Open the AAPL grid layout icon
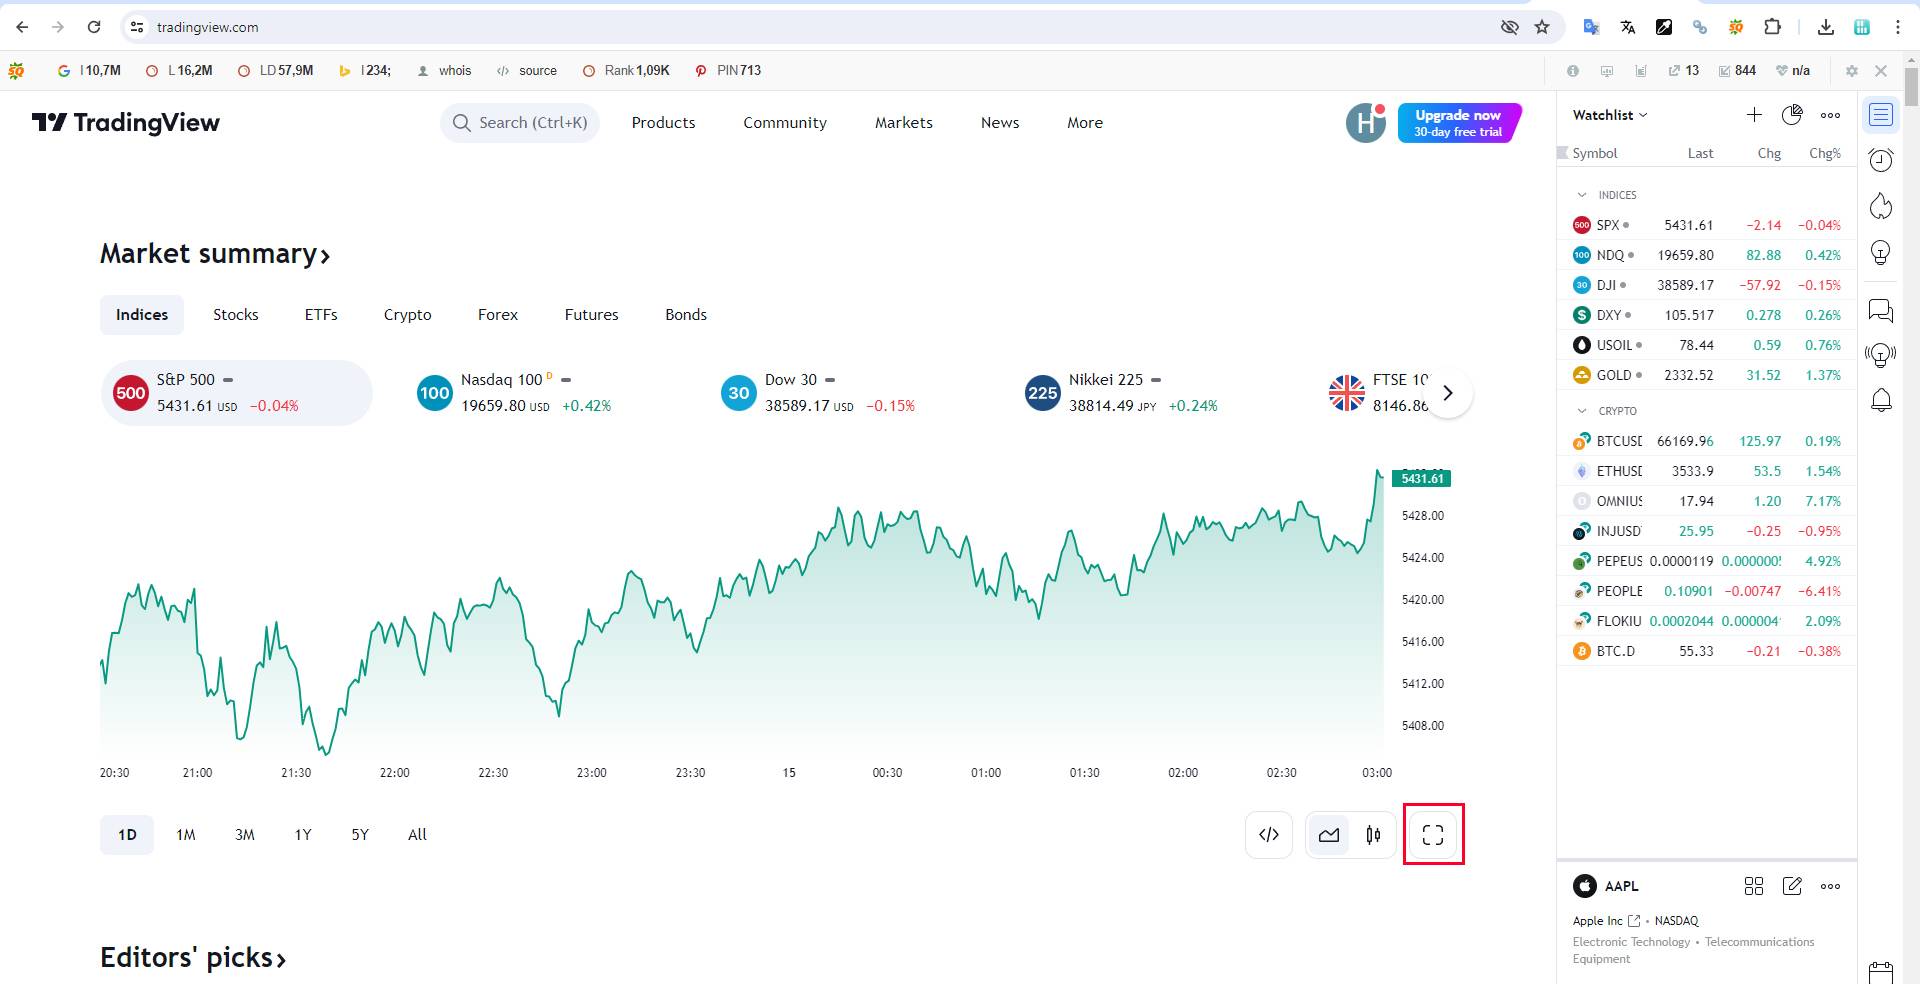This screenshot has height=984, width=1920. coord(1754,886)
